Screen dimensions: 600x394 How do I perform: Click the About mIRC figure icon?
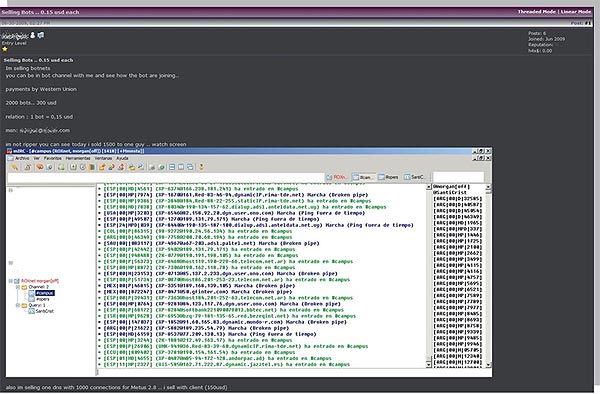coord(201,167)
